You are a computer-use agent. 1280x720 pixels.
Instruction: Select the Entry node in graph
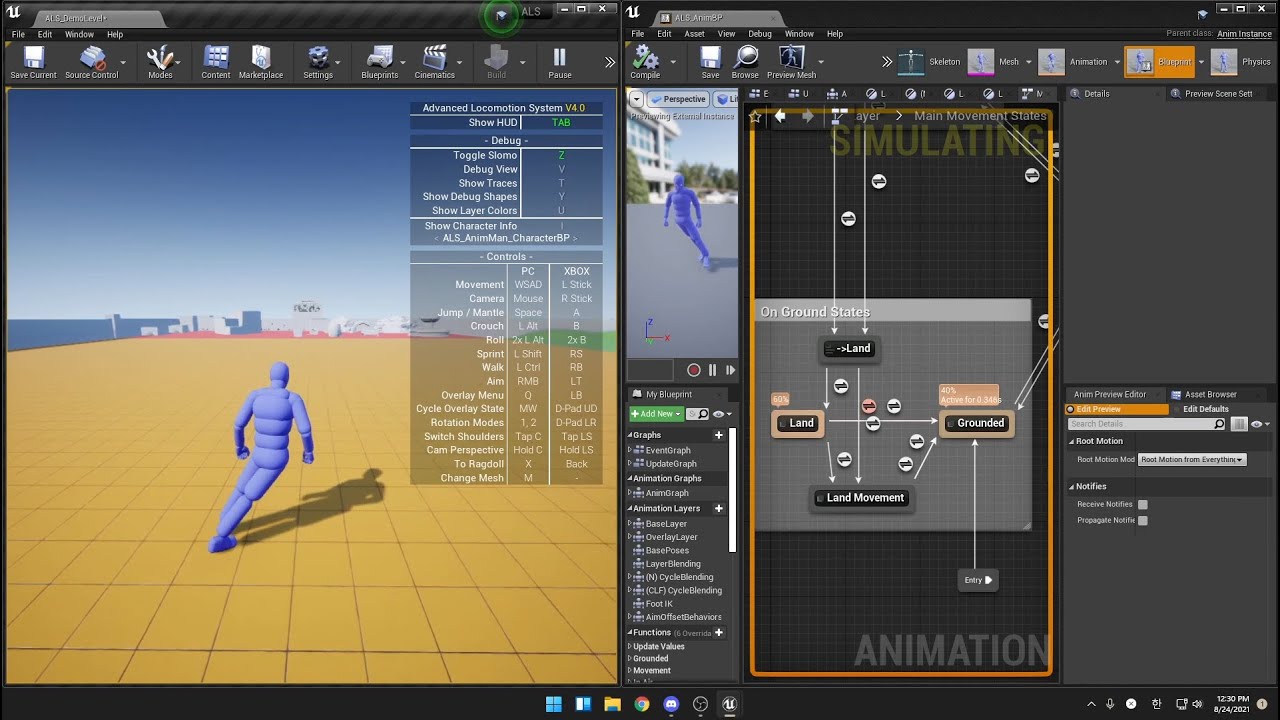pos(978,580)
